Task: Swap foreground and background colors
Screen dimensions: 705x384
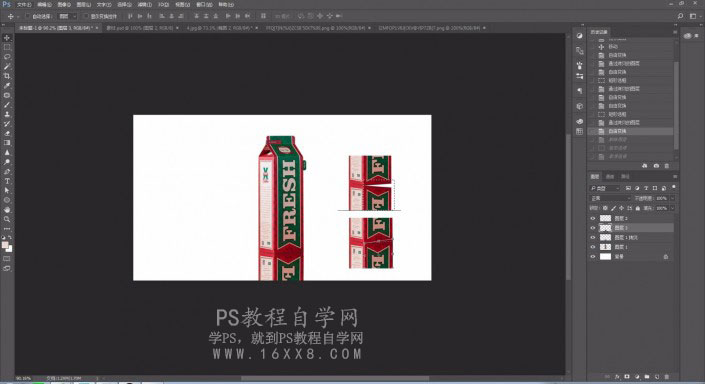Action: [x=10, y=238]
